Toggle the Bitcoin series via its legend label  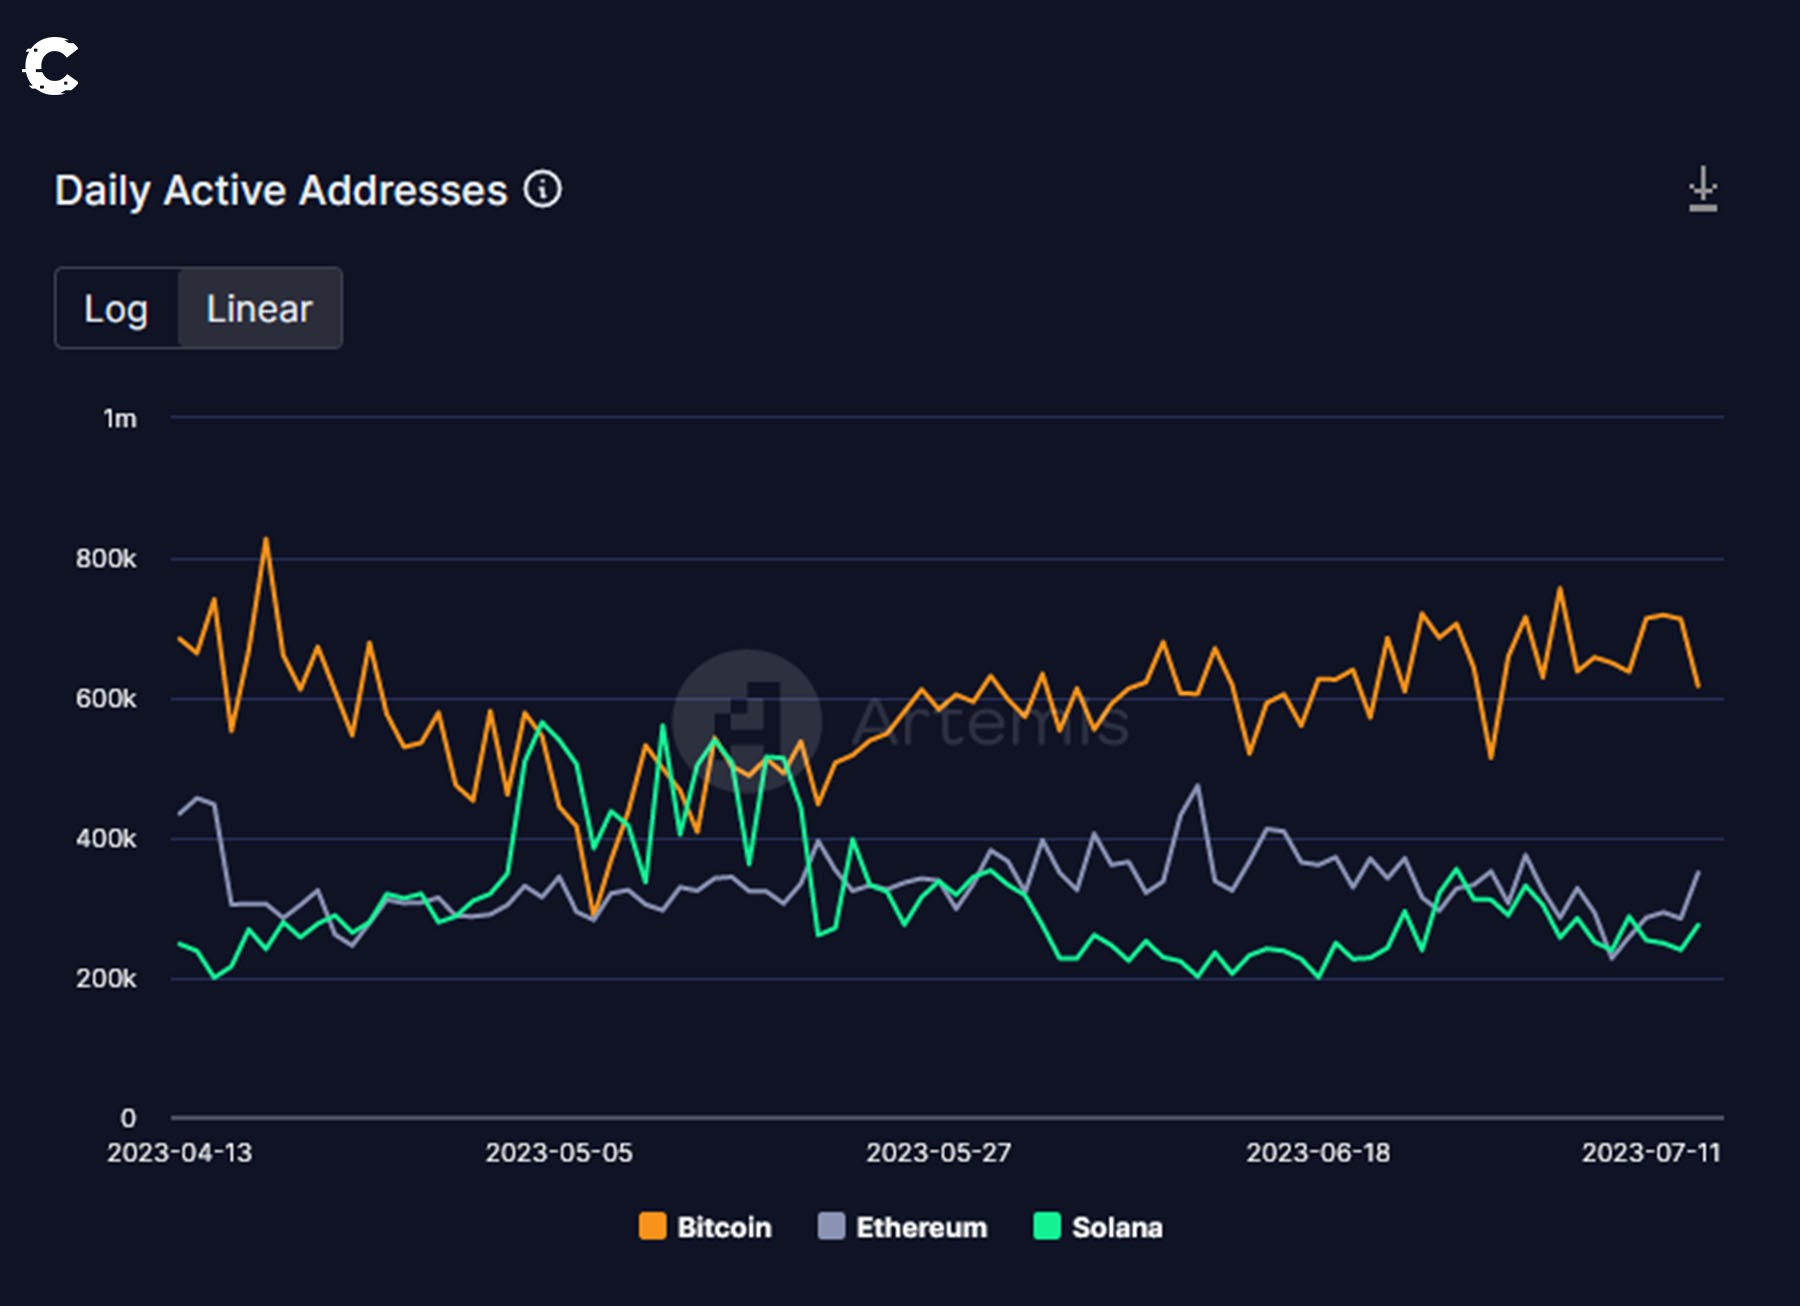(723, 1227)
